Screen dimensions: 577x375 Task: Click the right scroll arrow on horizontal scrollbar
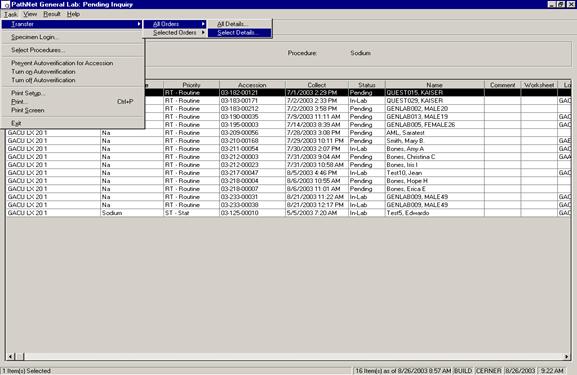pos(566,356)
